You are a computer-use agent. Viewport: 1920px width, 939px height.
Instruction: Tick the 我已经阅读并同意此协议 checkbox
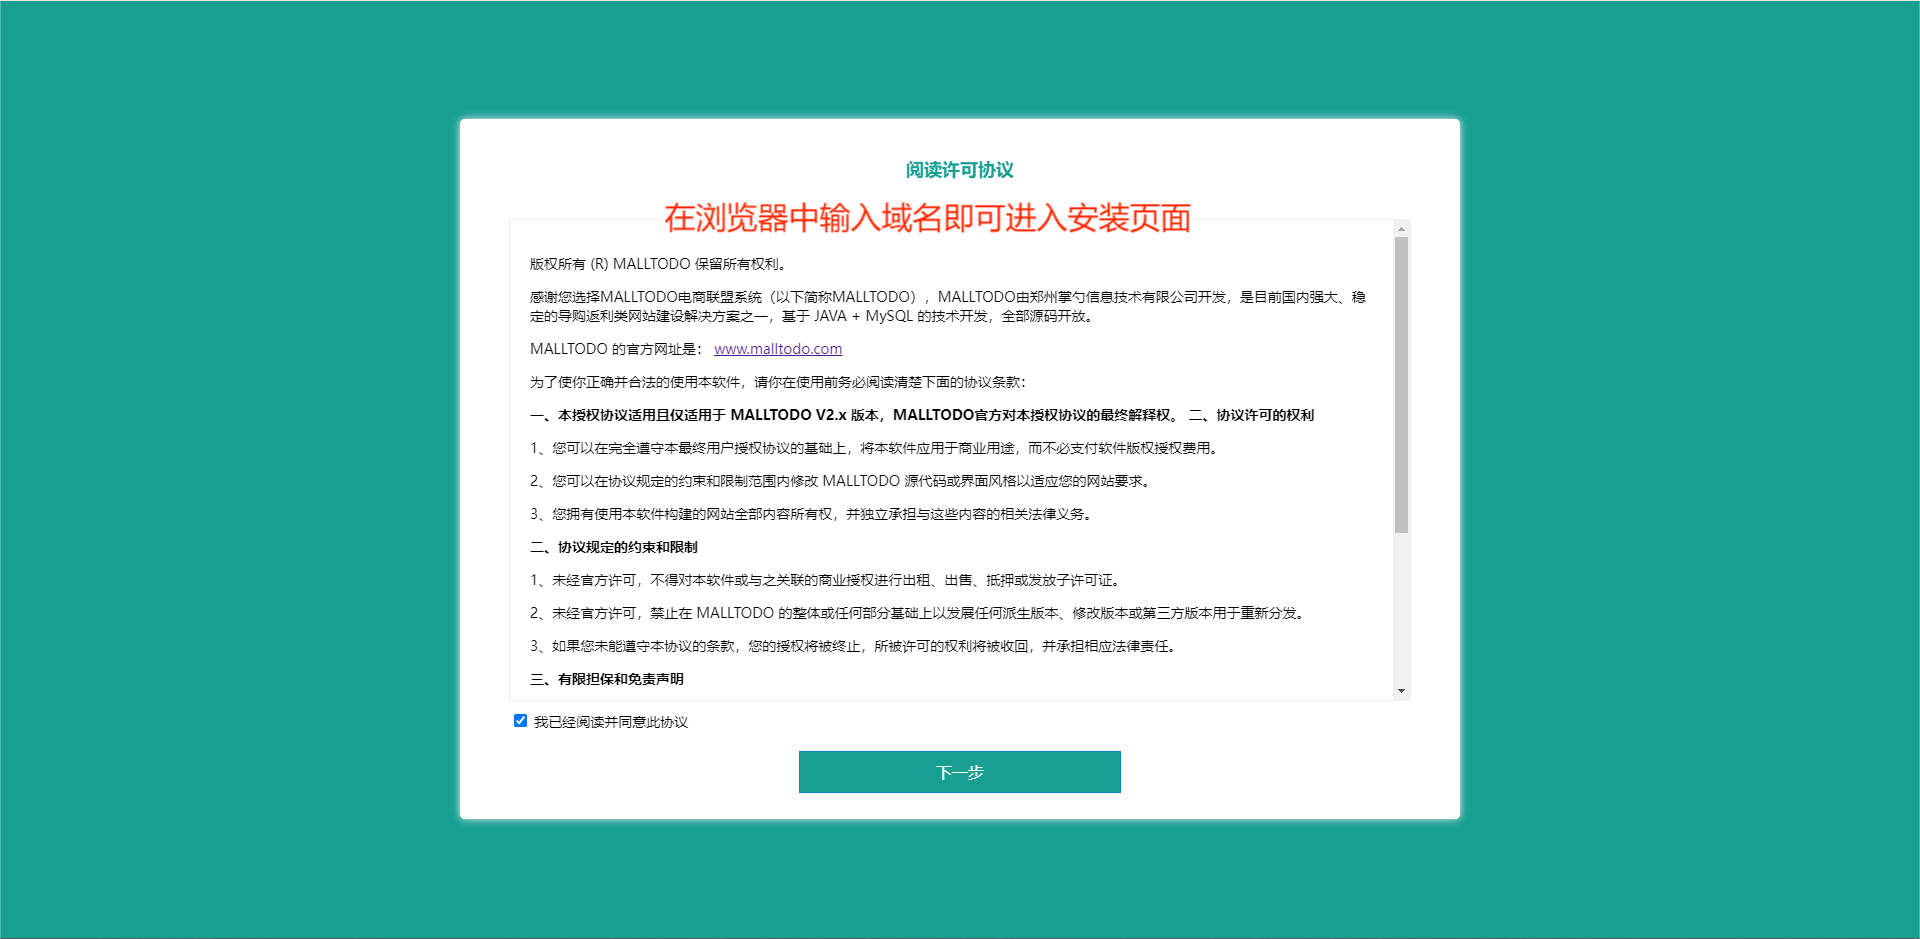coord(520,721)
